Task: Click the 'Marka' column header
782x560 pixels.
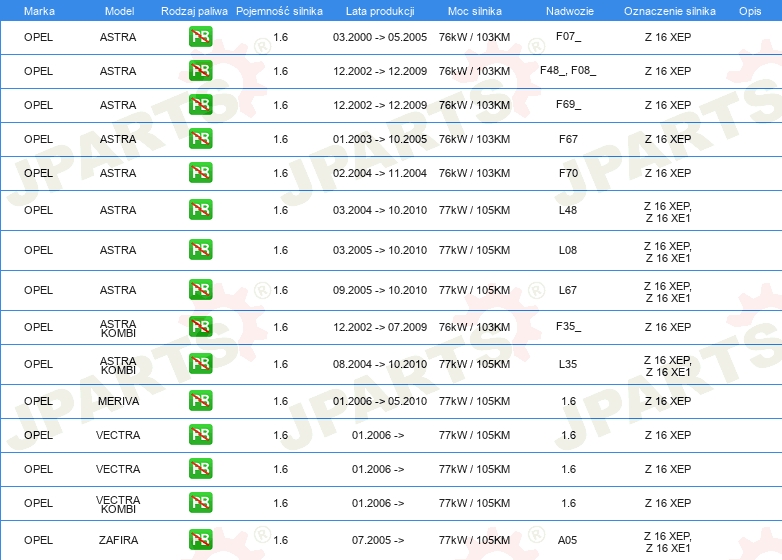Action: pyautogui.click(x=39, y=11)
